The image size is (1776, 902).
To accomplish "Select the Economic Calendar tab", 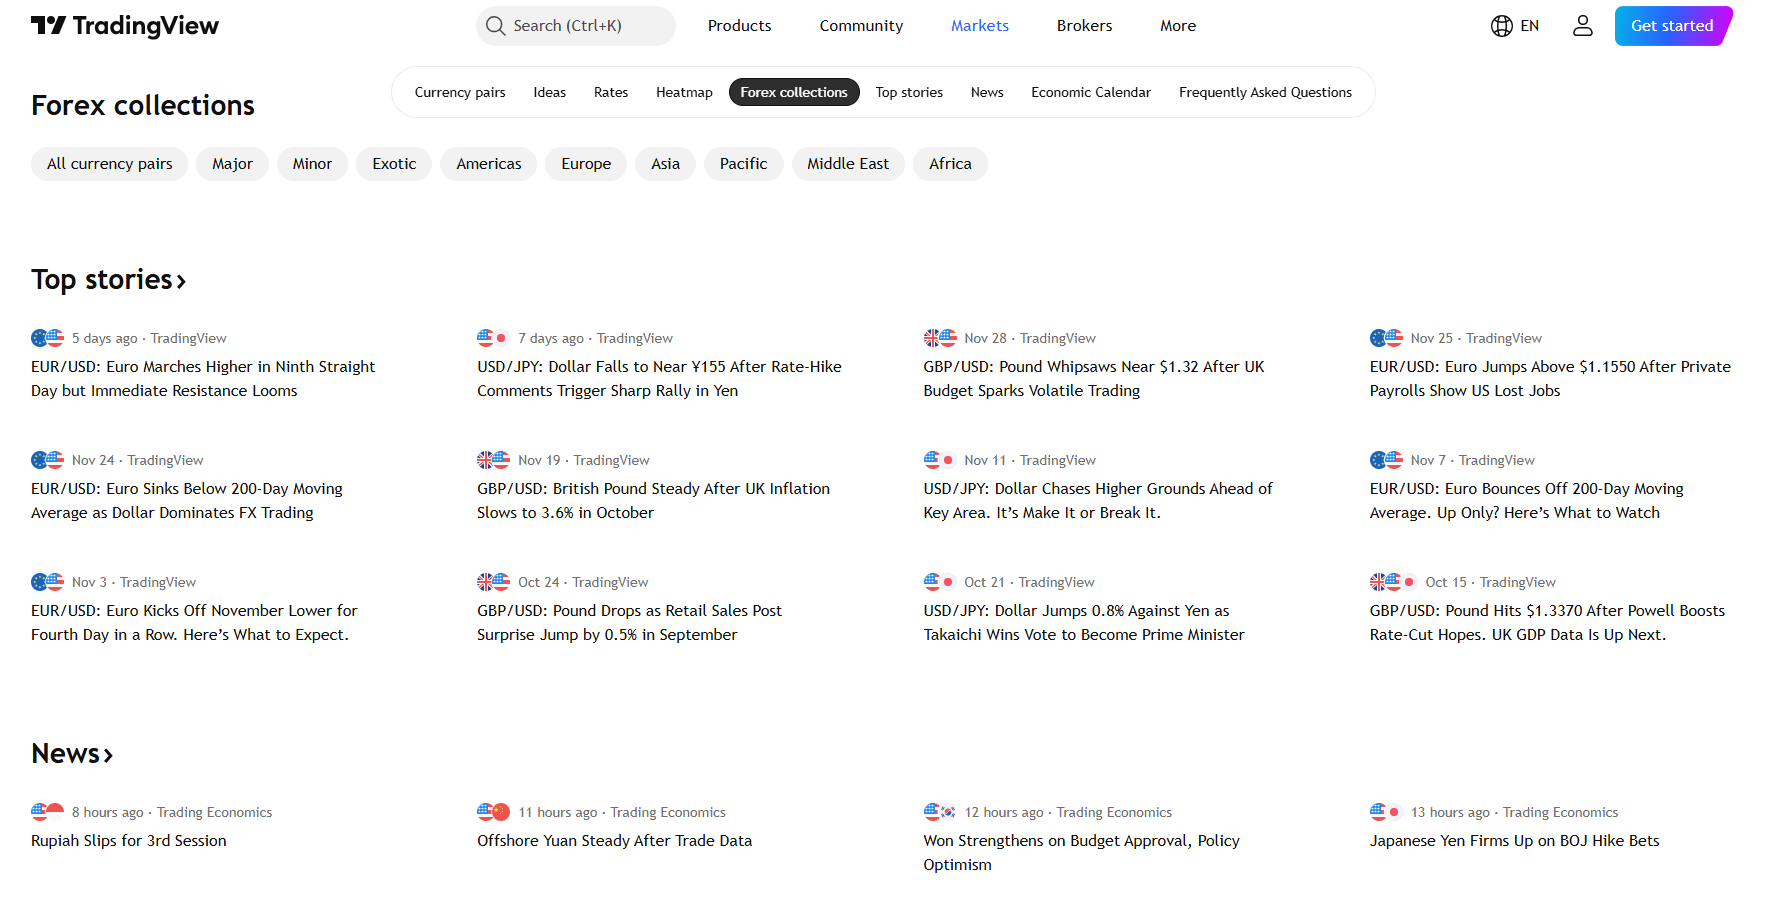I will pyautogui.click(x=1090, y=92).
